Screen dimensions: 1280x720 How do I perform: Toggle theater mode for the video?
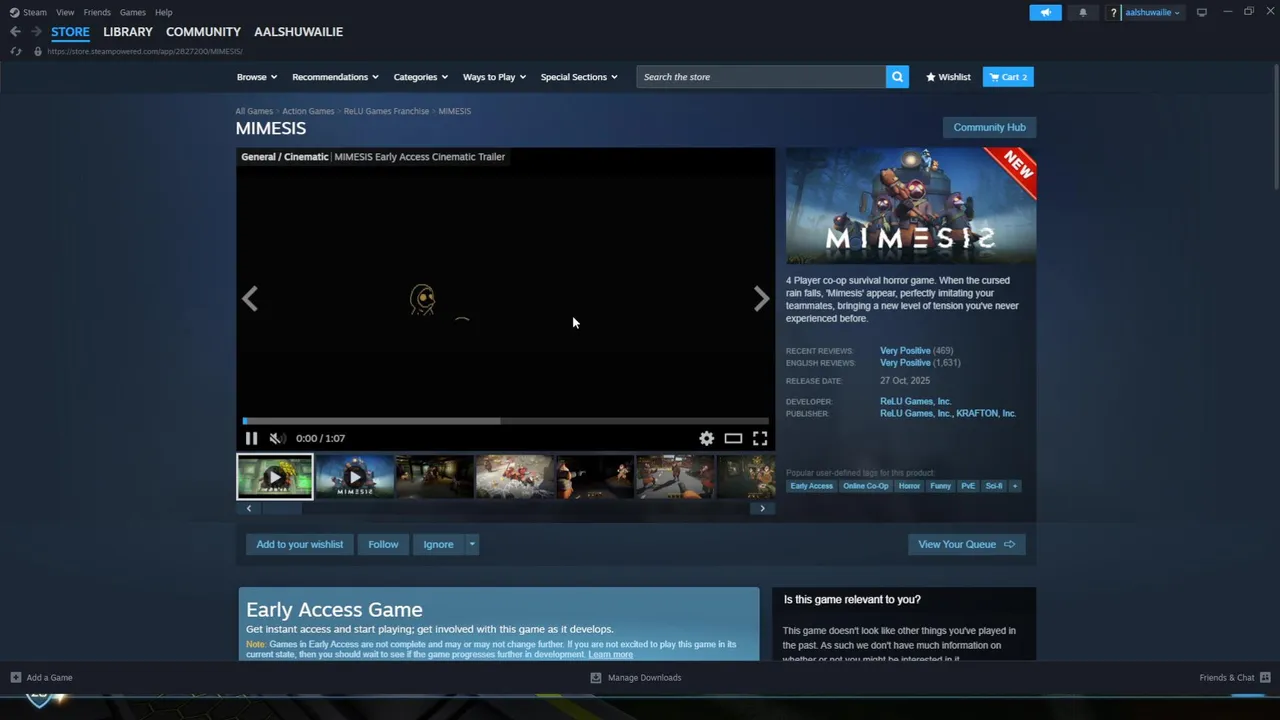[x=733, y=438]
